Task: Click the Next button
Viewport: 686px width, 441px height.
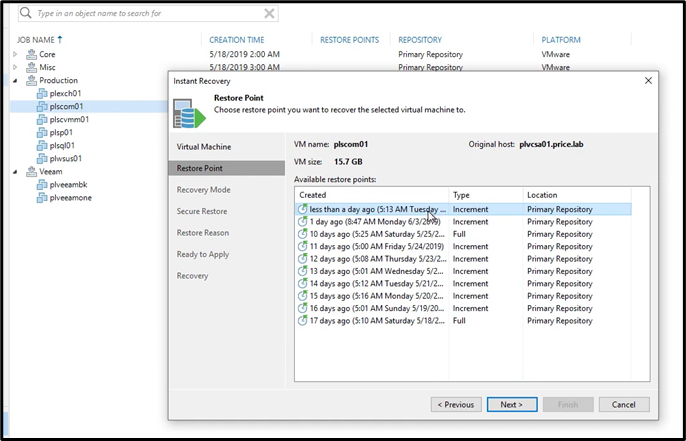Action: click(x=512, y=405)
